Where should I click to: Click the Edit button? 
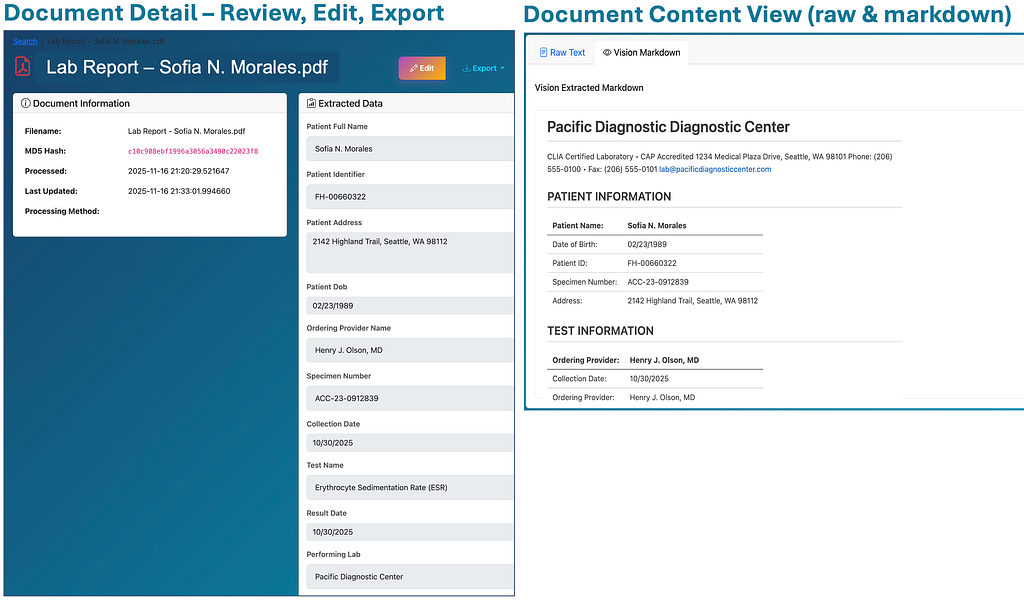422,68
